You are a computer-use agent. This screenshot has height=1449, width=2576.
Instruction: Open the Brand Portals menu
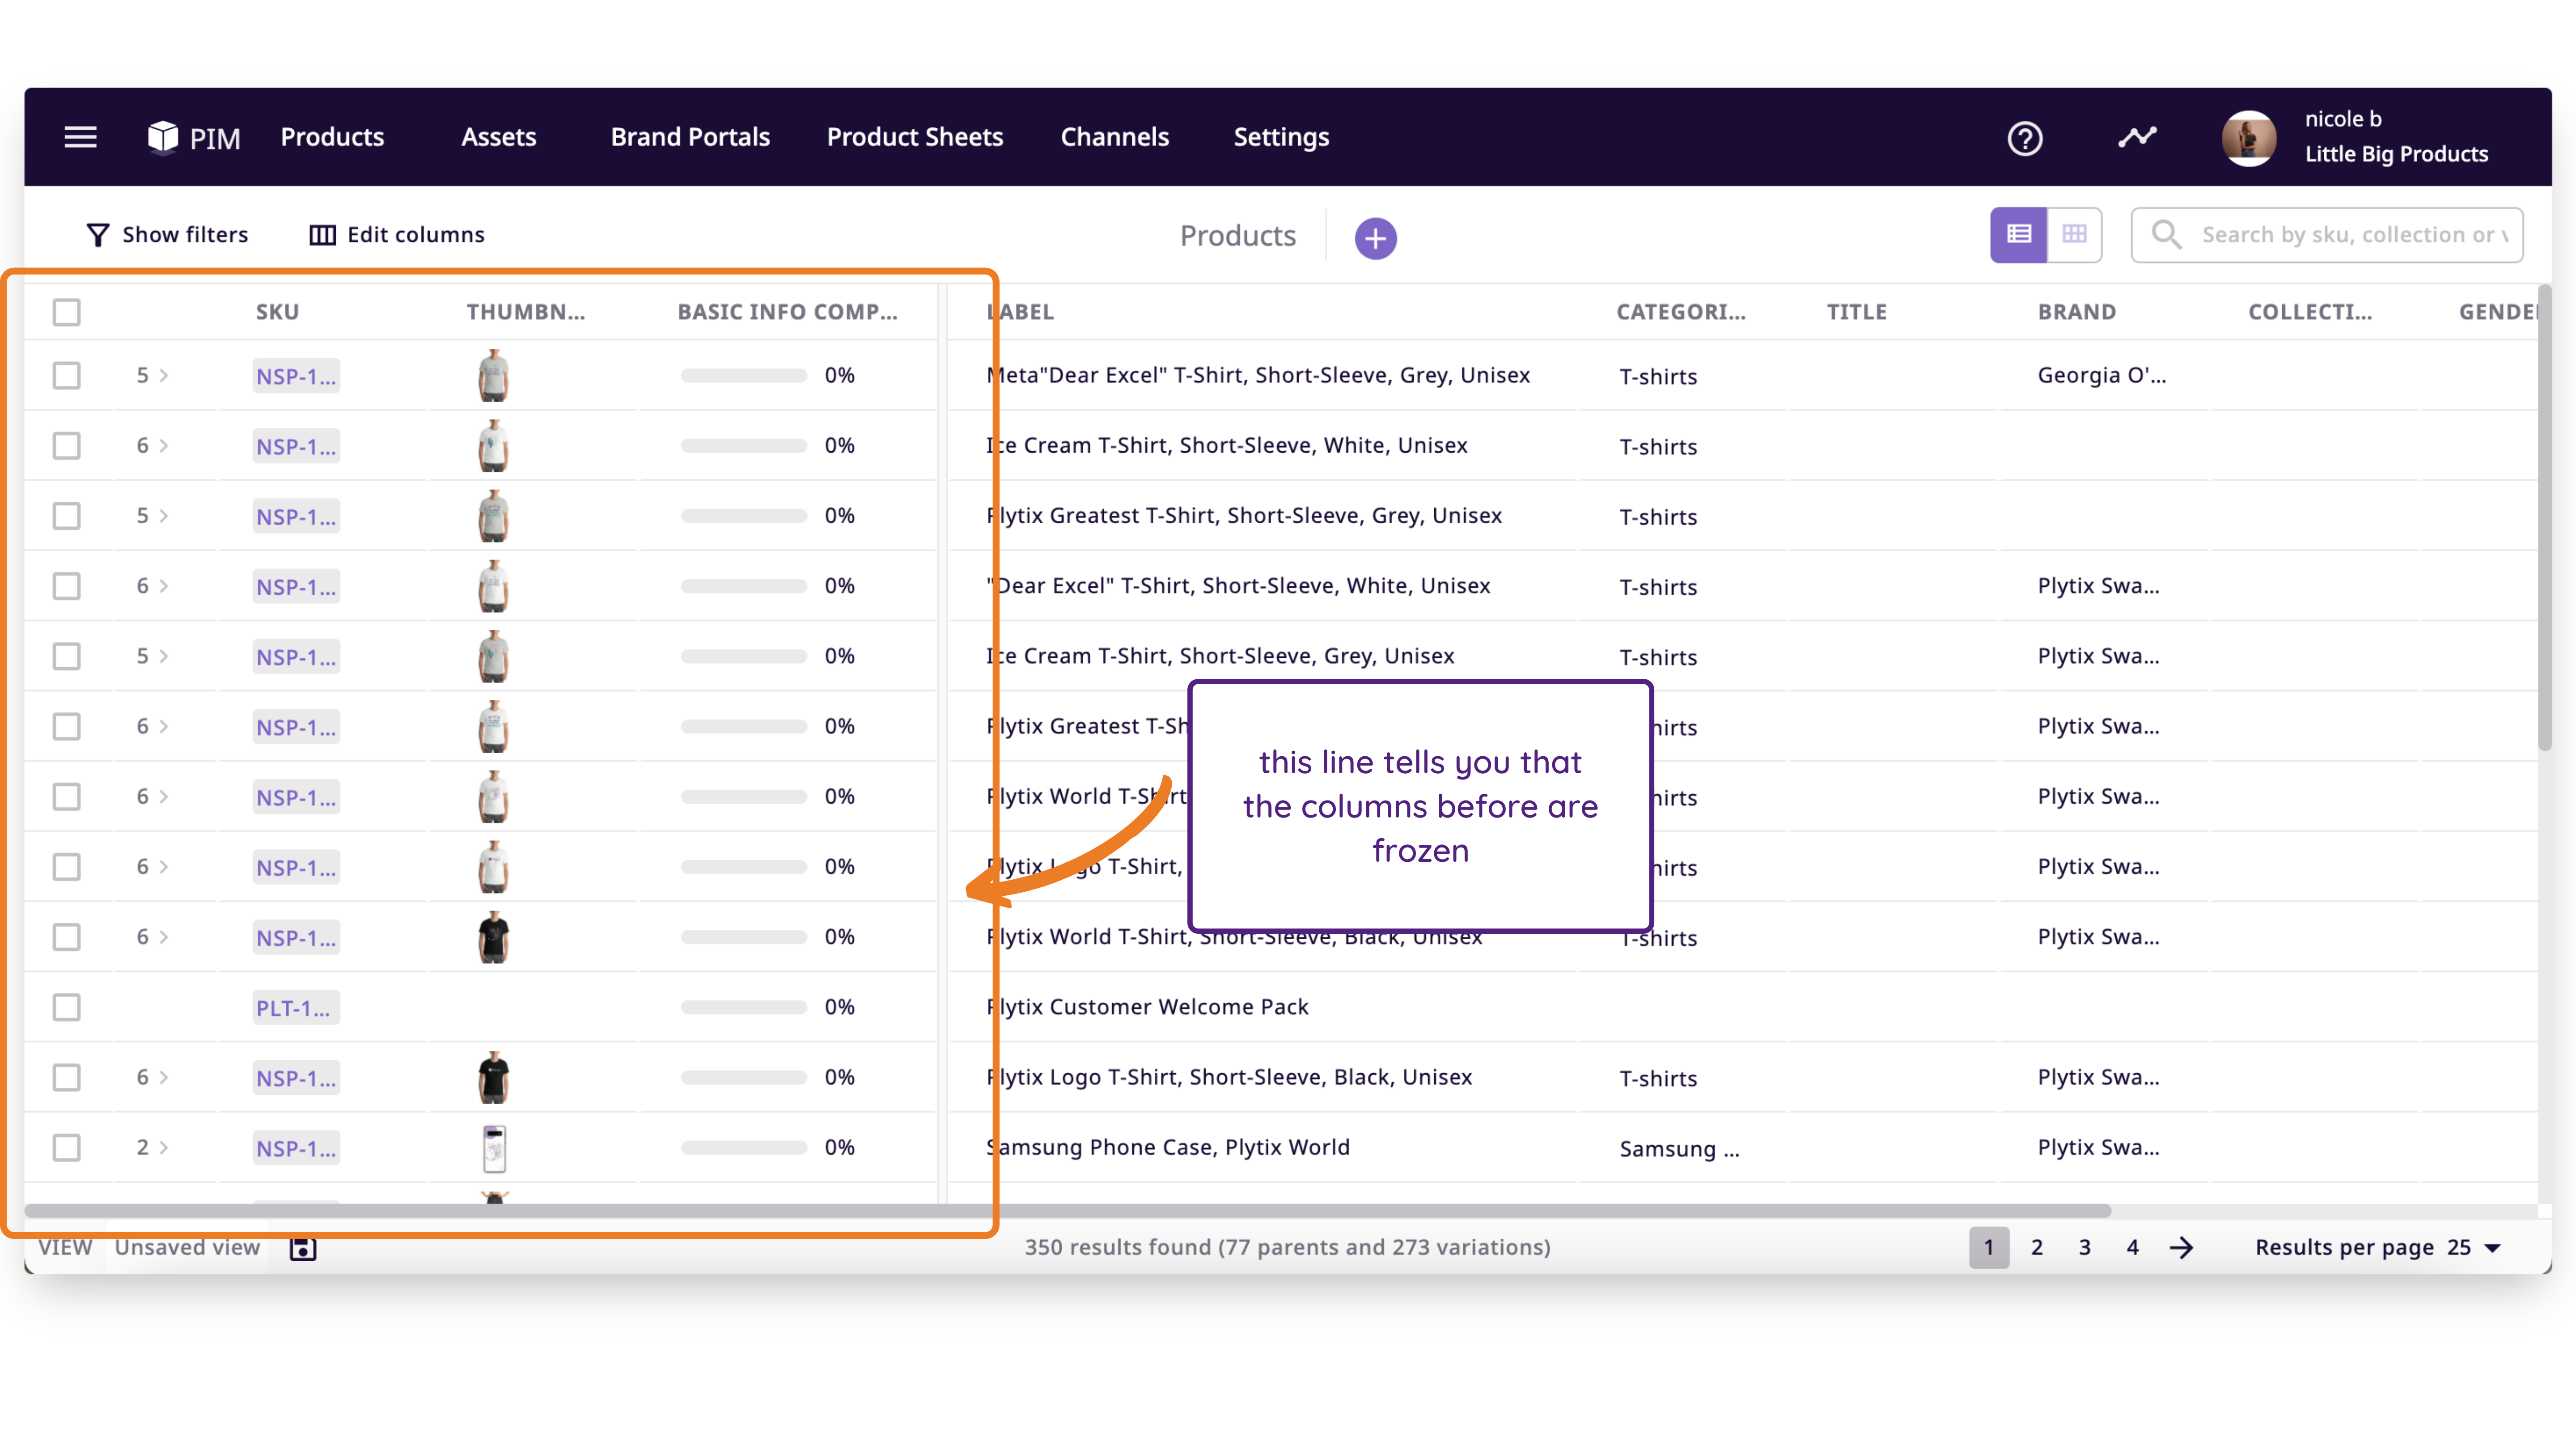tap(690, 137)
